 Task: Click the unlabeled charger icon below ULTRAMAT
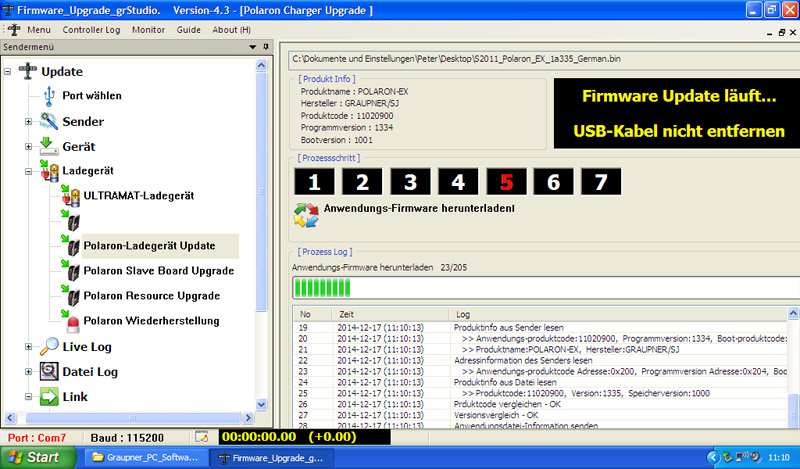(71, 220)
